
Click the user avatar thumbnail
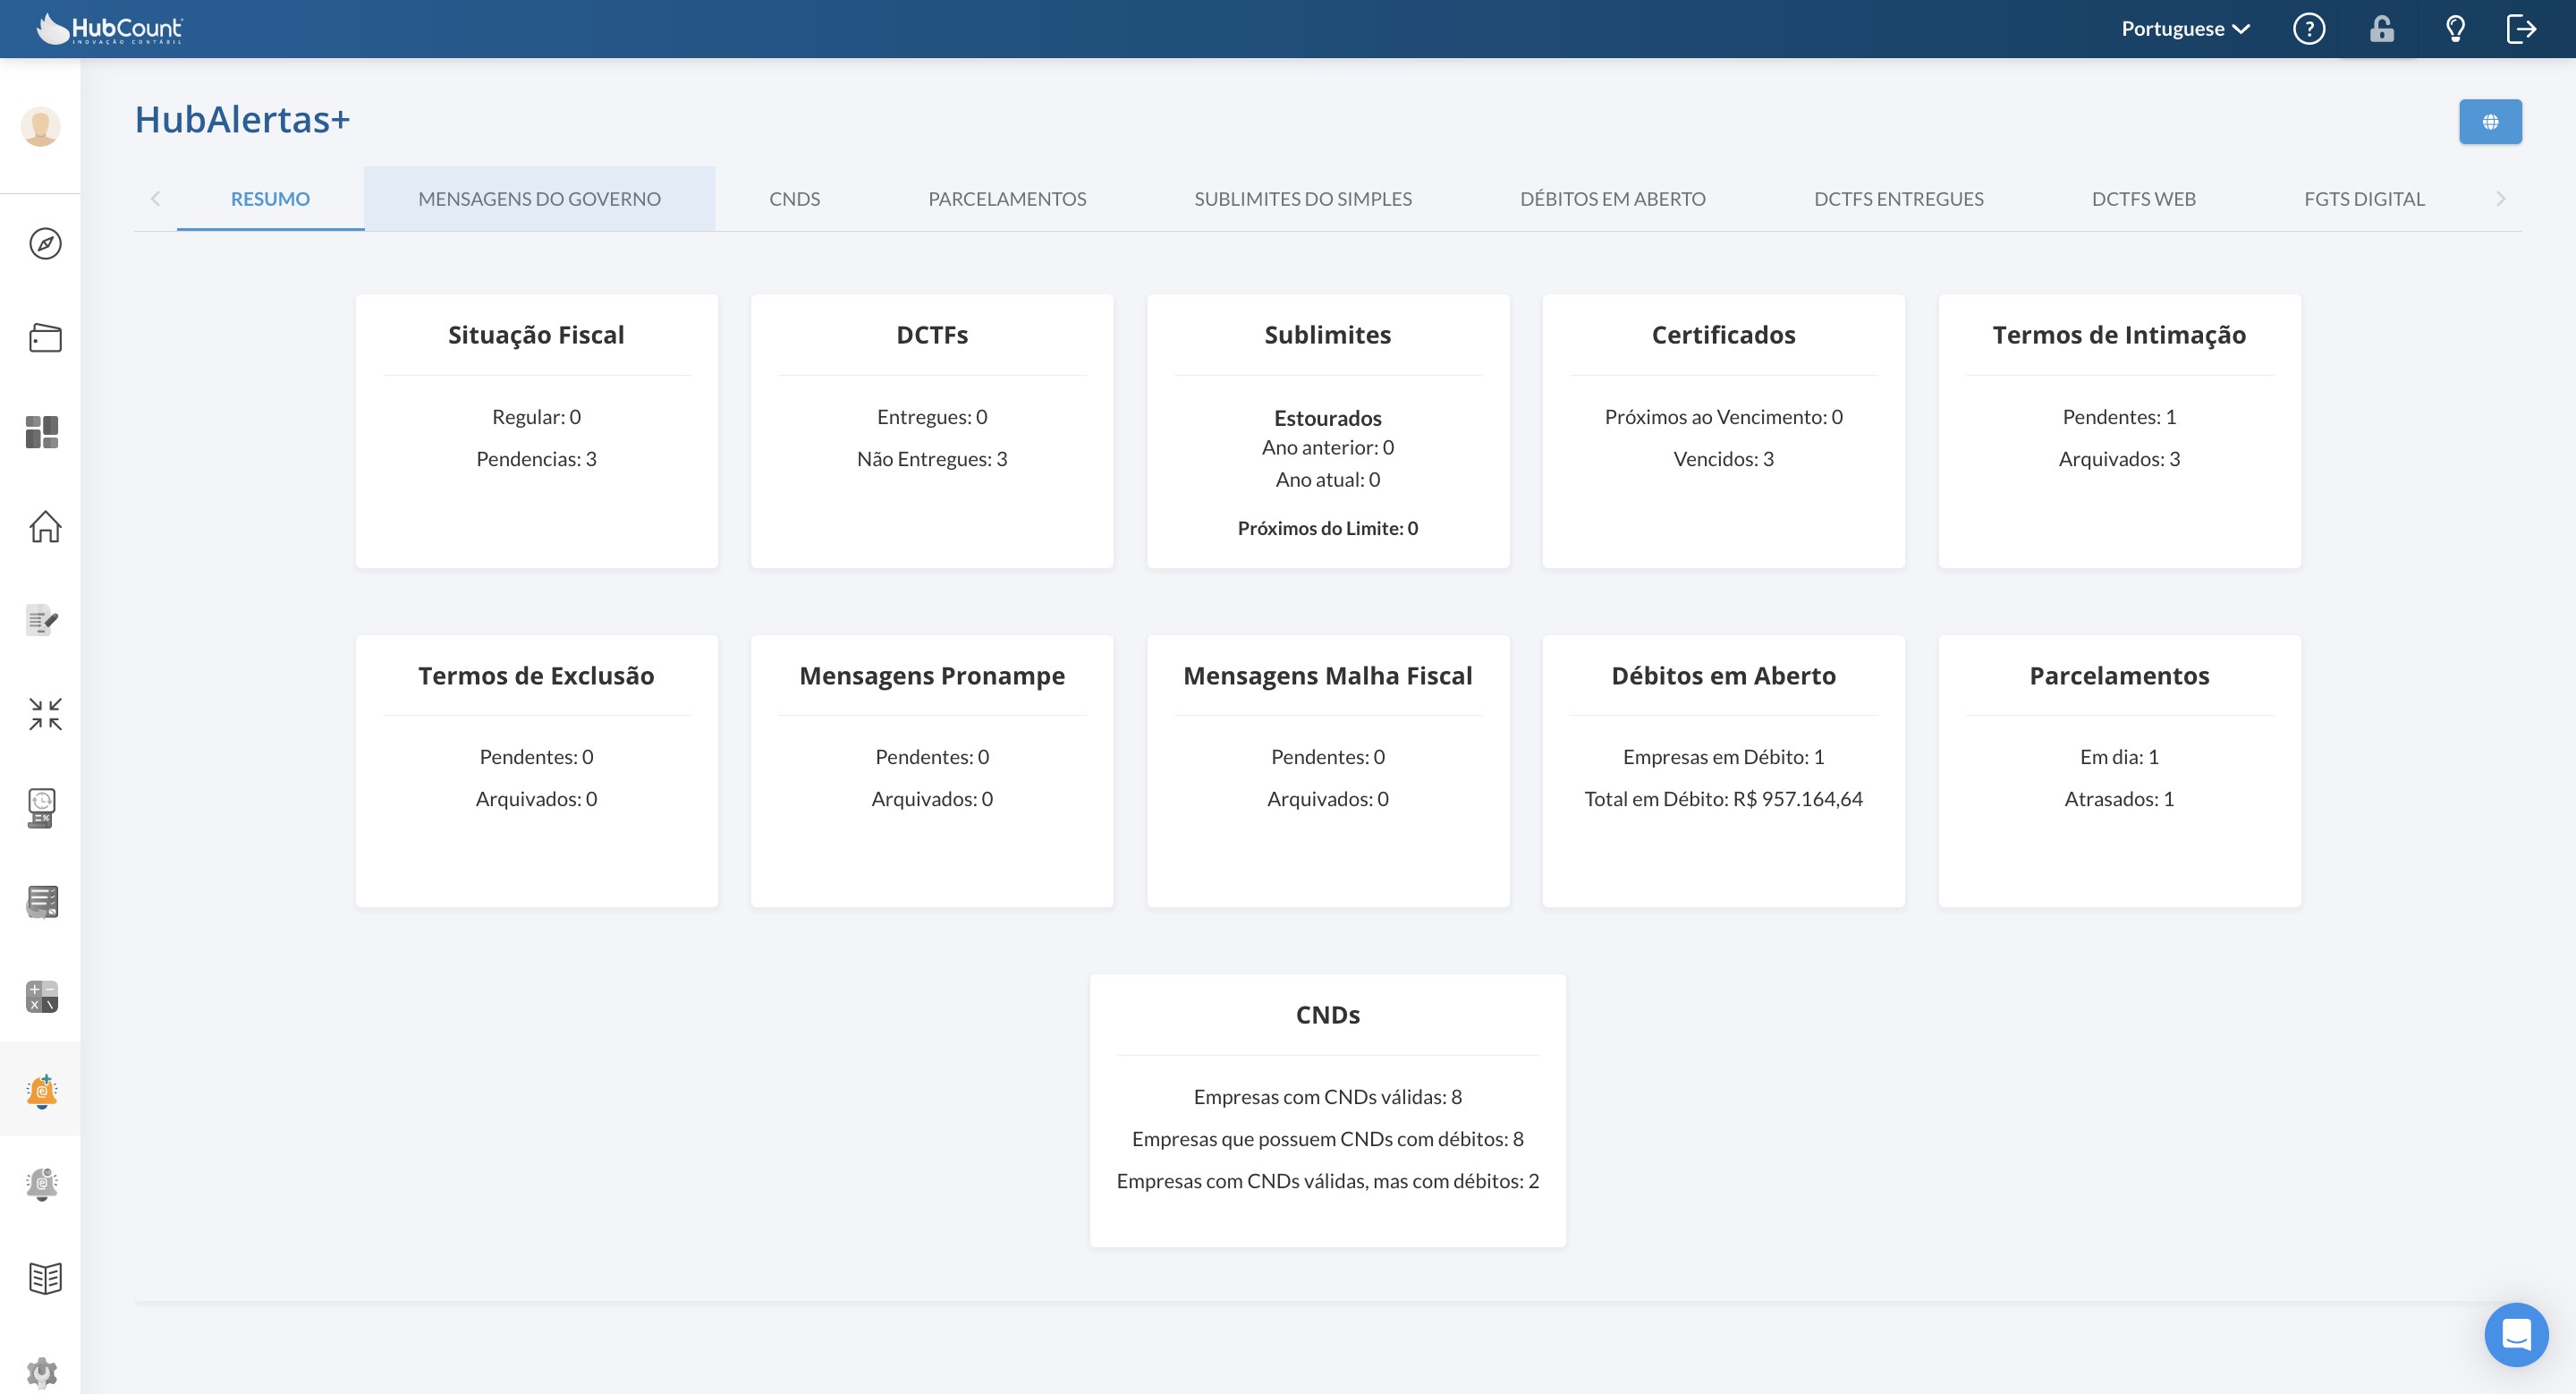(x=41, y=127)
